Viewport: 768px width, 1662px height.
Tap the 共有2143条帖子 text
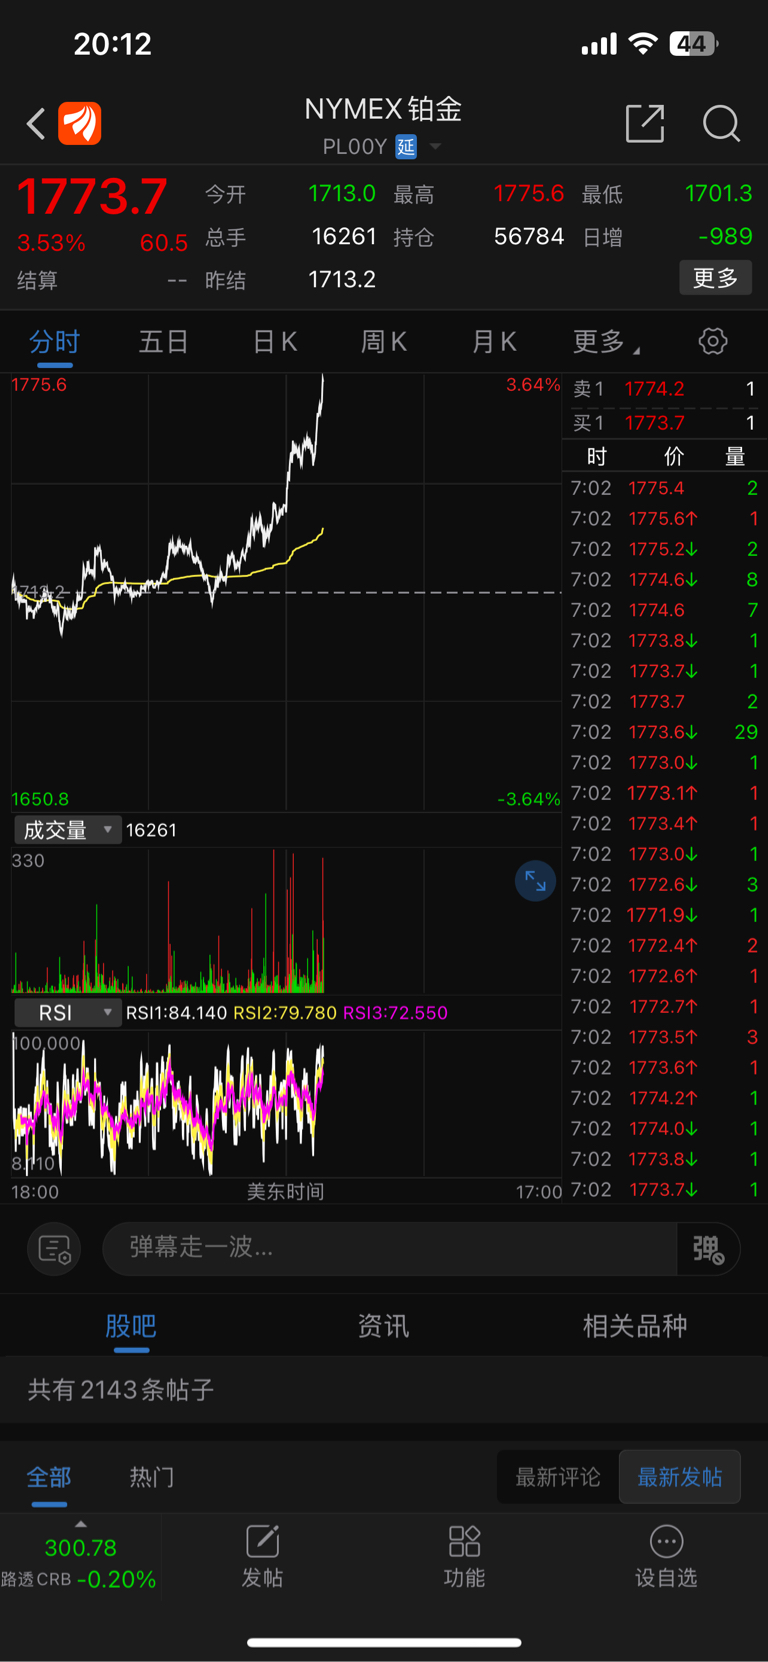pyautogui.click(x=121, y=1390)
